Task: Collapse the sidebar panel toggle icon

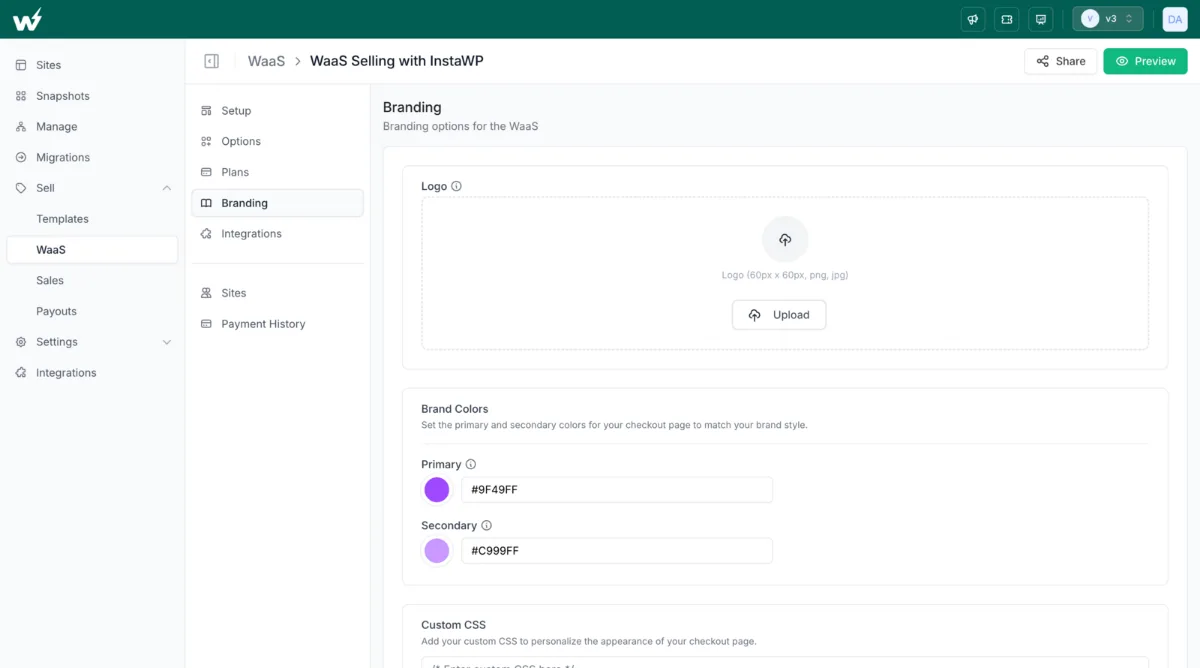Action: [211, 61]
